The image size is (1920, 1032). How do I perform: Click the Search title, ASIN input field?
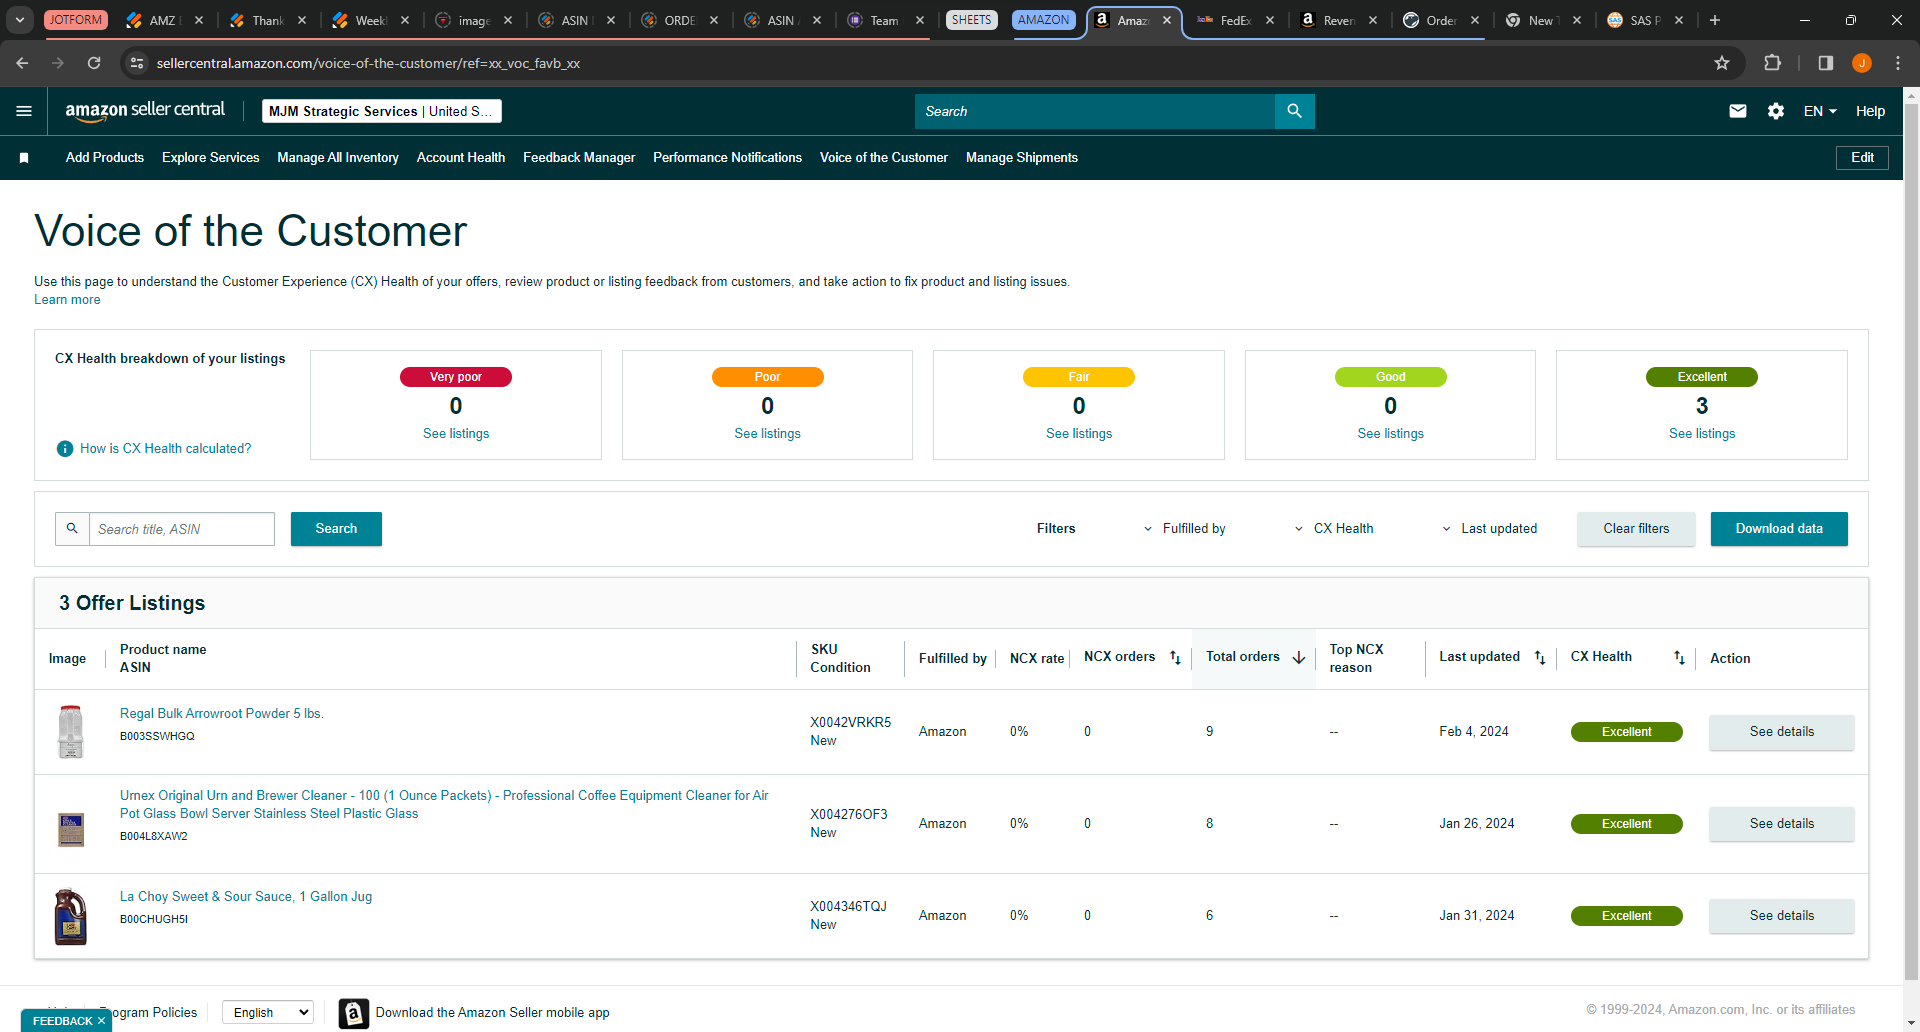(182, 529)
